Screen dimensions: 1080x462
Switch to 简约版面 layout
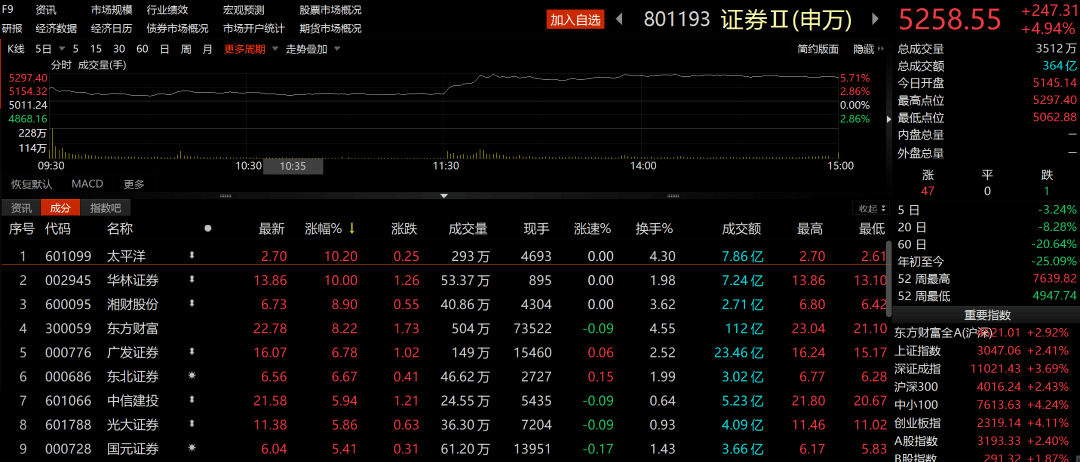coord(818,49)
